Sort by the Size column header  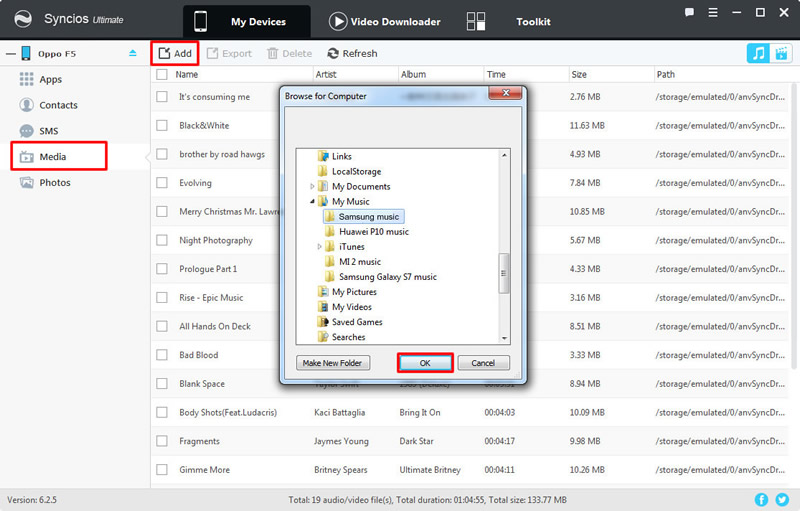[x=579, y=74]
